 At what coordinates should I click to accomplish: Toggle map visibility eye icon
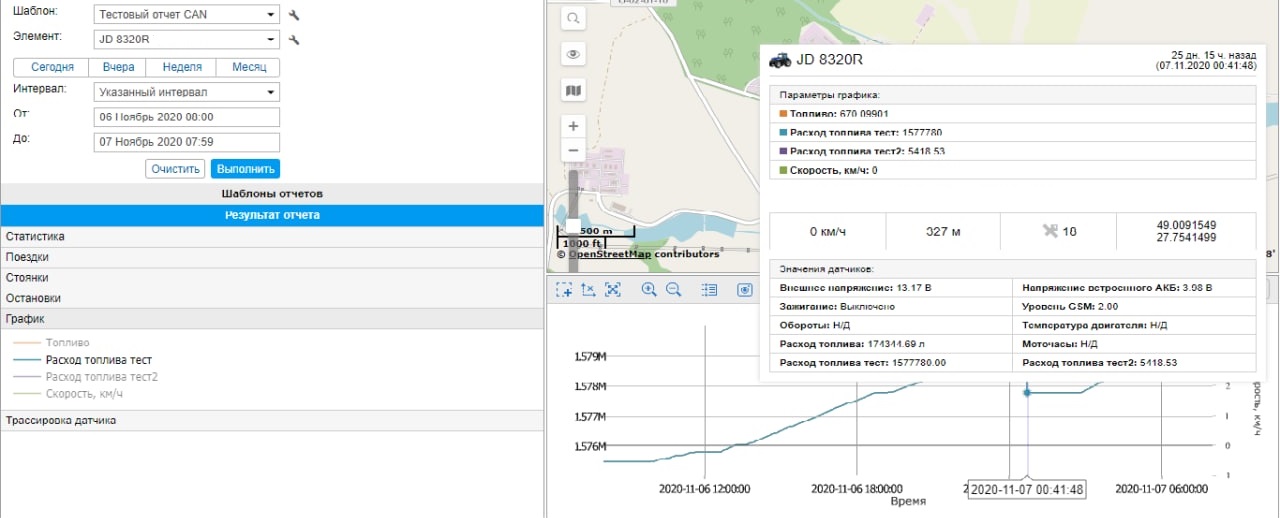tap(573, 55)
